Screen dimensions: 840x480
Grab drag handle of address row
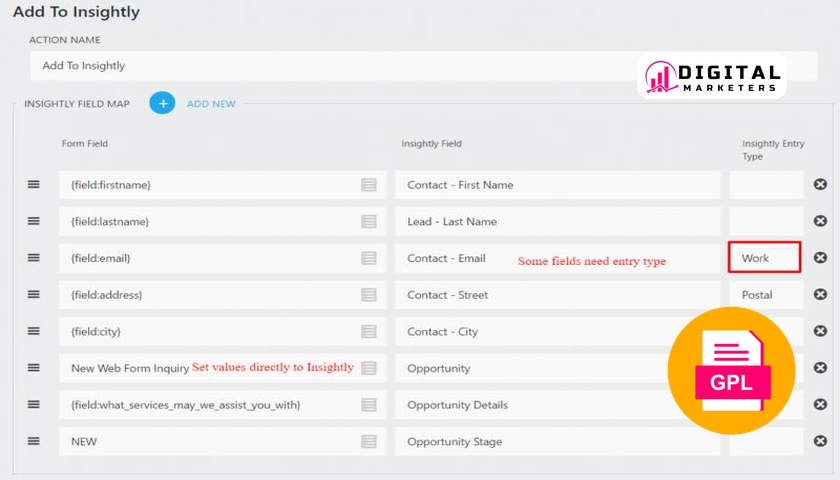click(x=34, y=294)
